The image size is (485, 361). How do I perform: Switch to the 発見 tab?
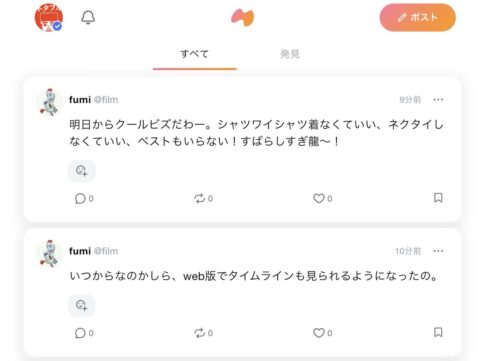(x=290, y=54)
